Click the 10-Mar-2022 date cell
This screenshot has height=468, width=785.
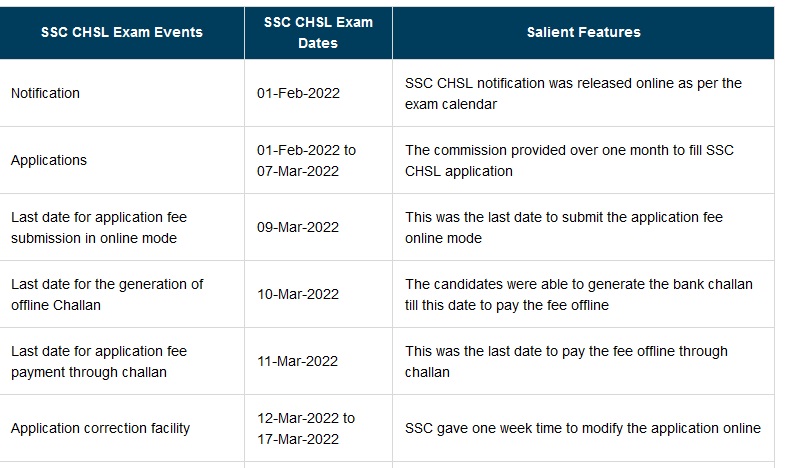click(x=299, y=294)
